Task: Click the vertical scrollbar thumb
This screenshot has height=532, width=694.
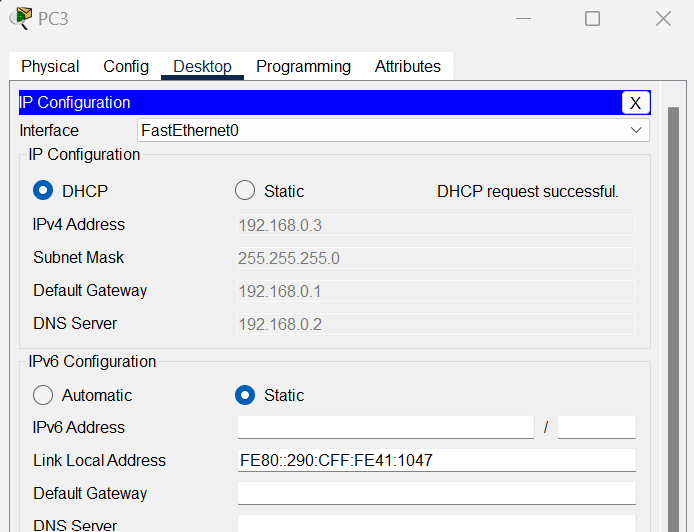Action: [673, 319]
